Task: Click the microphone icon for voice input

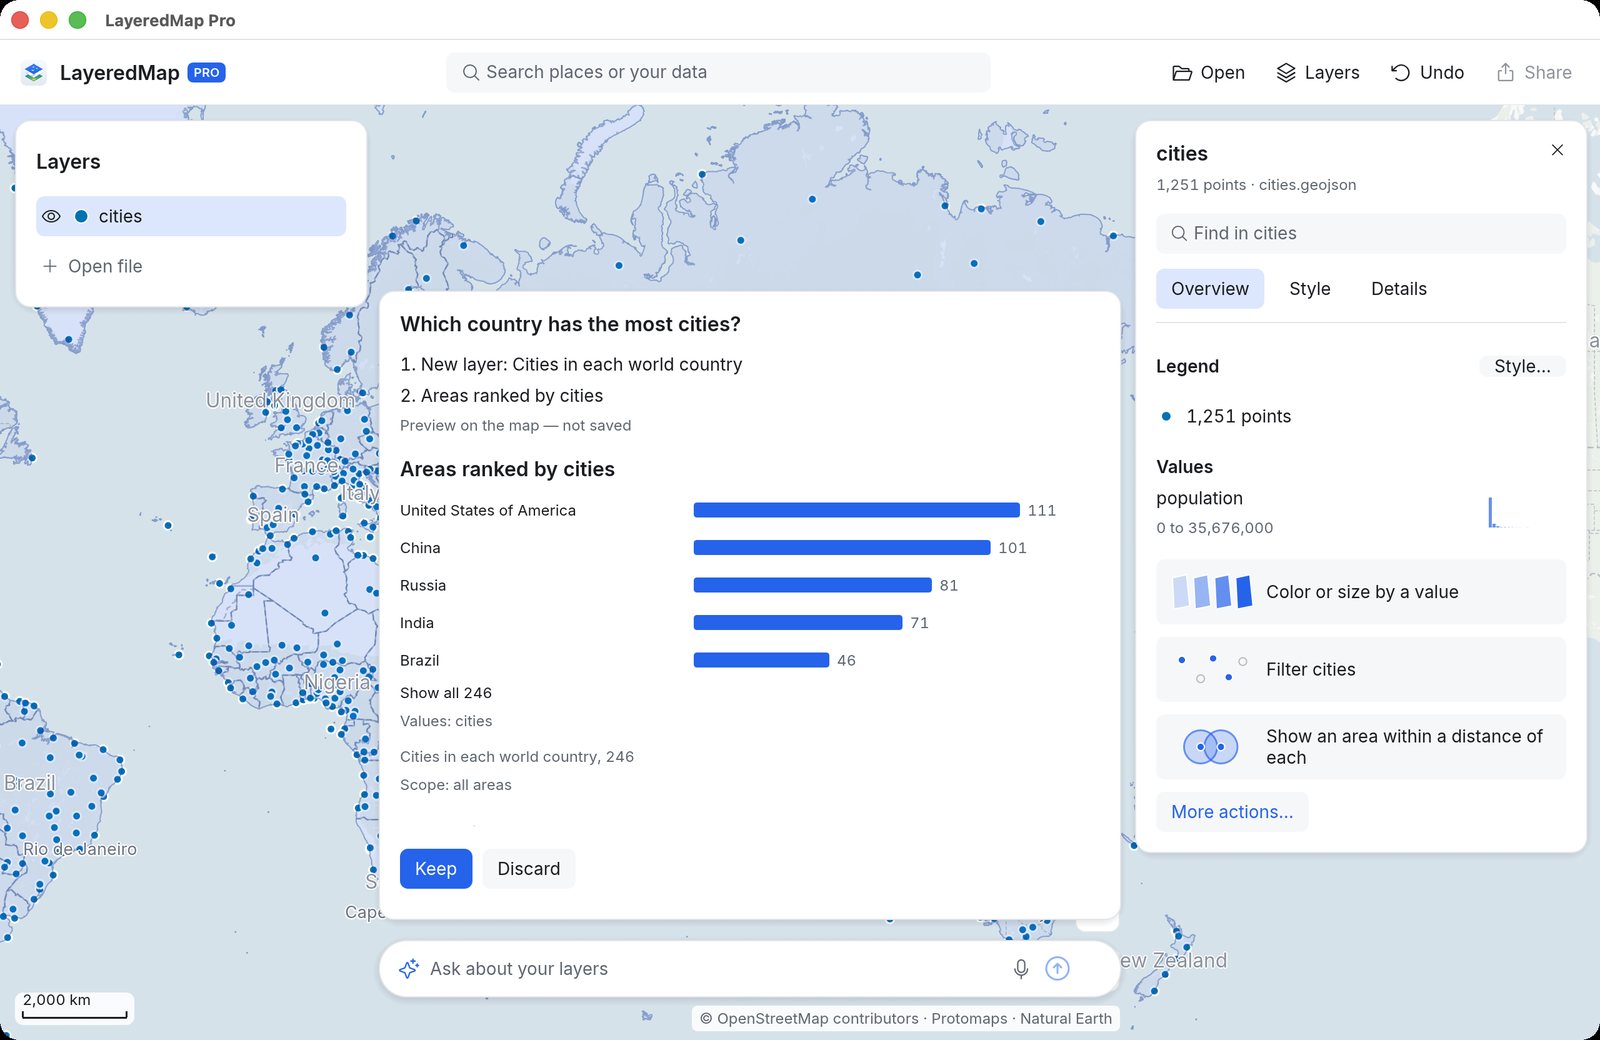Action: [1021, 969]
